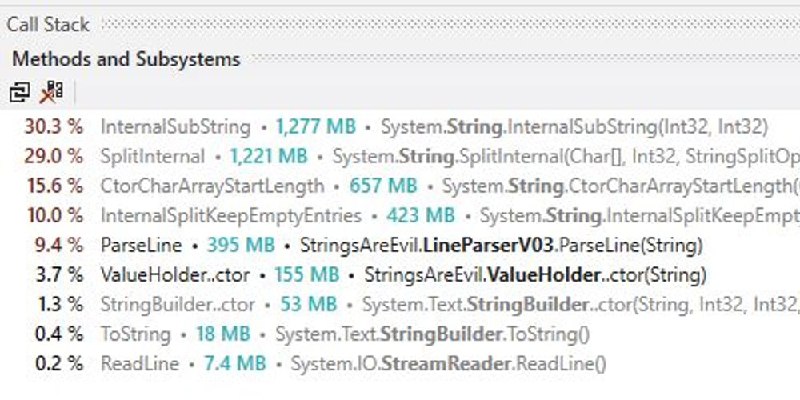Viewport: 800px width, 400px height.
Task: Select the InternalSplitKeepEmptyEntries method row
Action: (400, 215)
